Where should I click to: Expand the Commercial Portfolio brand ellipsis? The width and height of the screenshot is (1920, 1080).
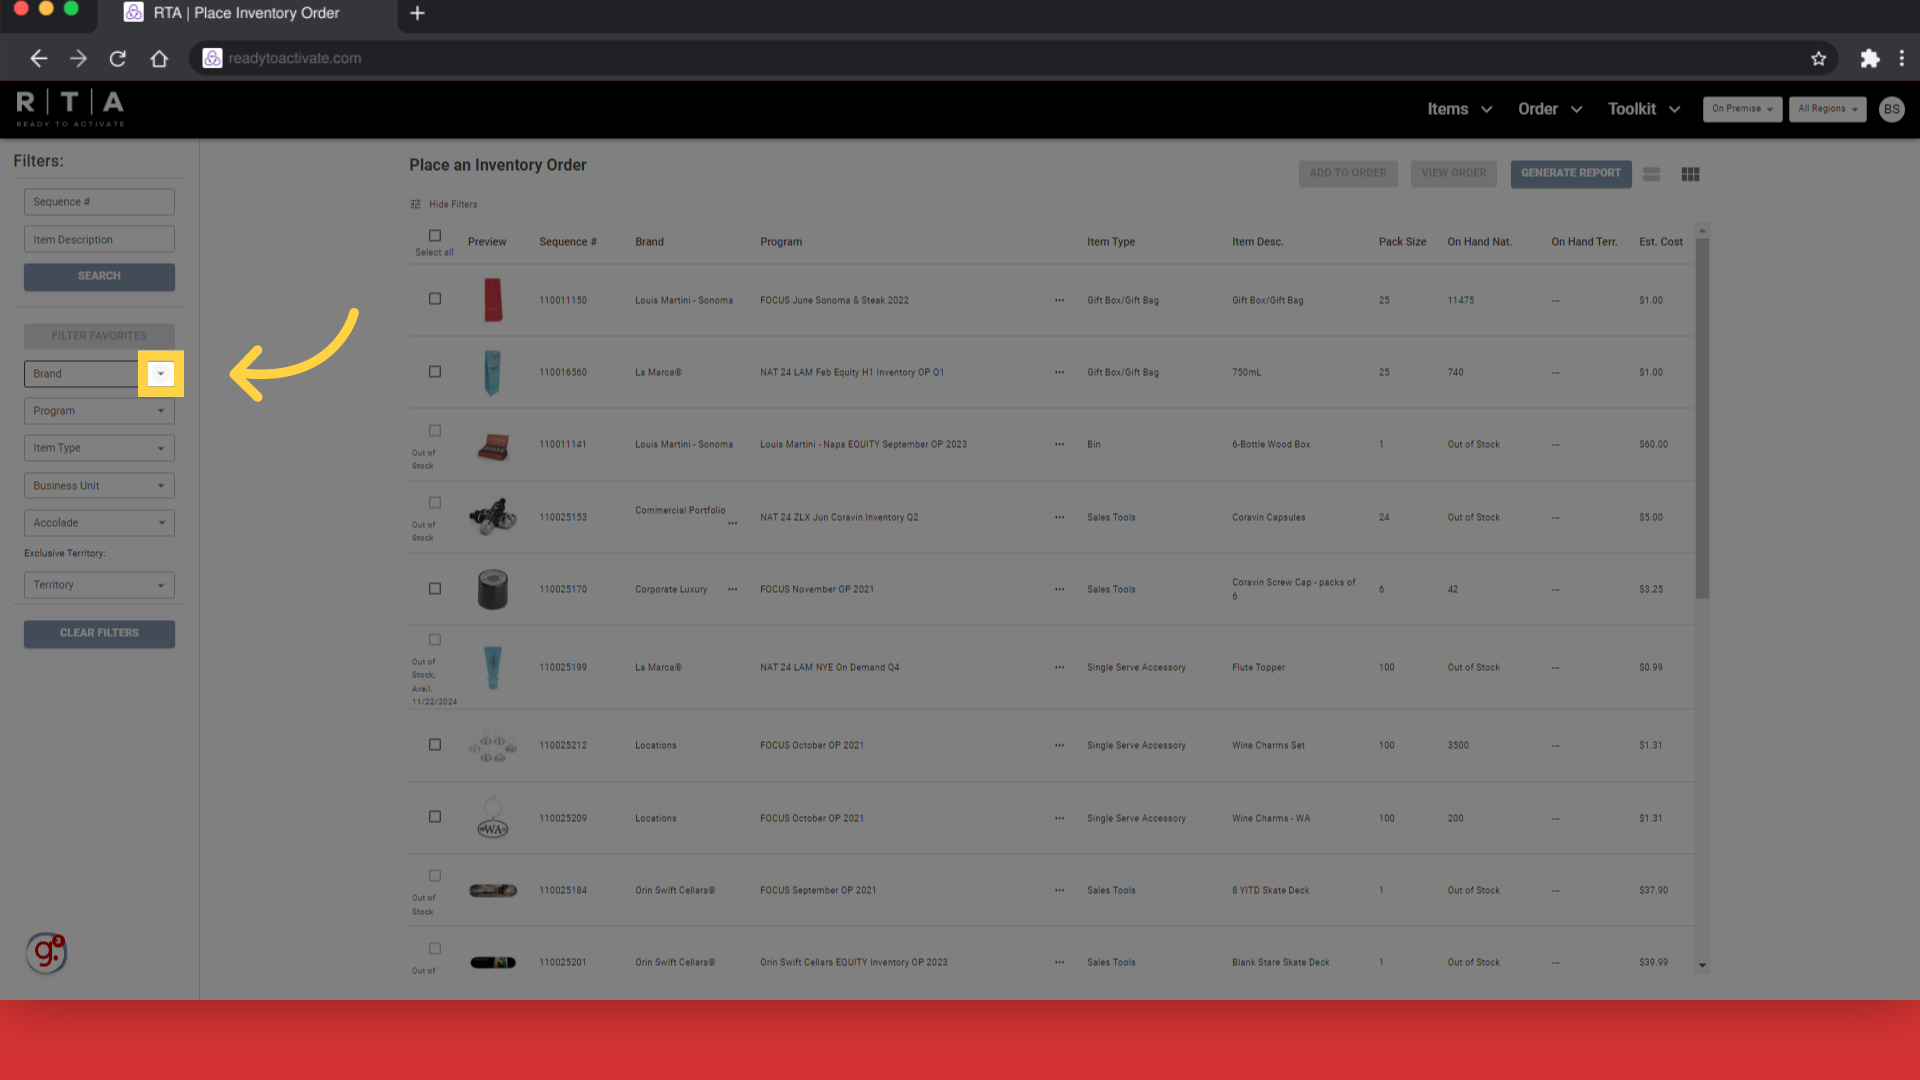click(732, 523)
